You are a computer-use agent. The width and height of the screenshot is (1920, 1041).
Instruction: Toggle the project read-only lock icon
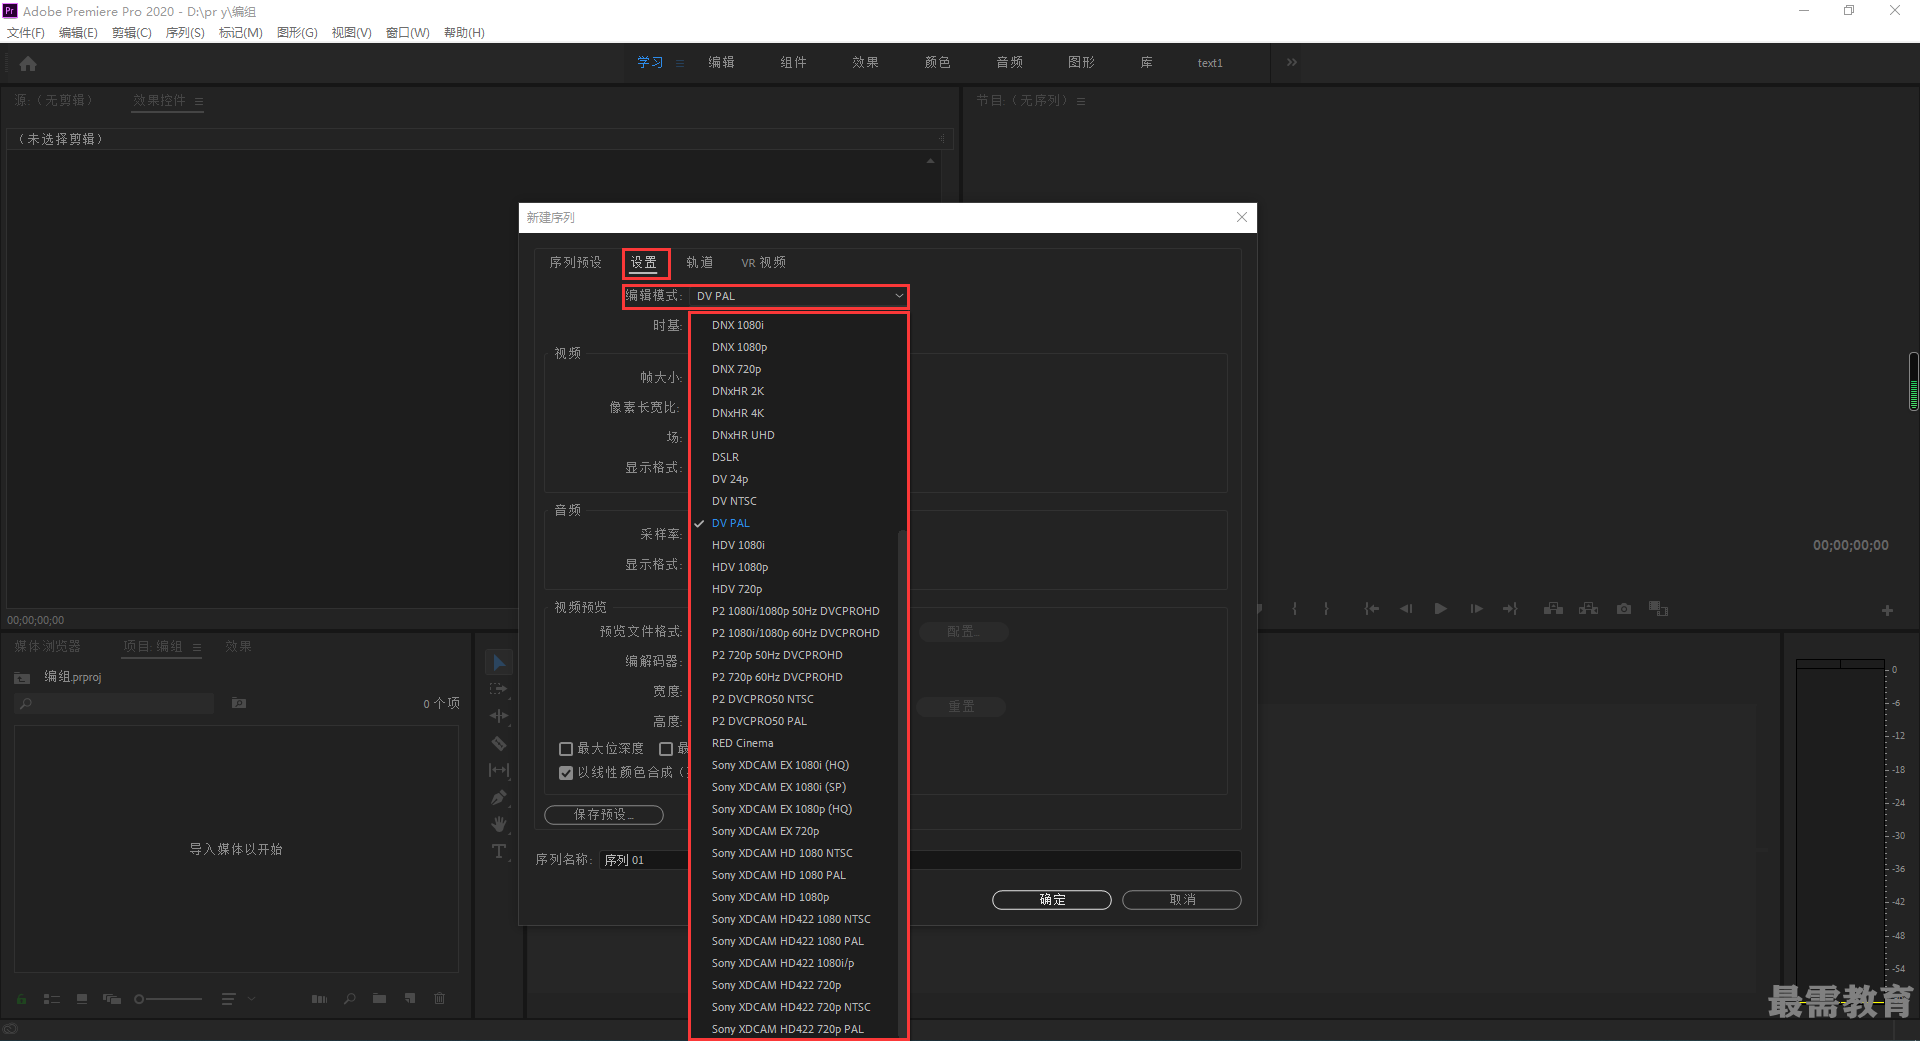[22, 998]
